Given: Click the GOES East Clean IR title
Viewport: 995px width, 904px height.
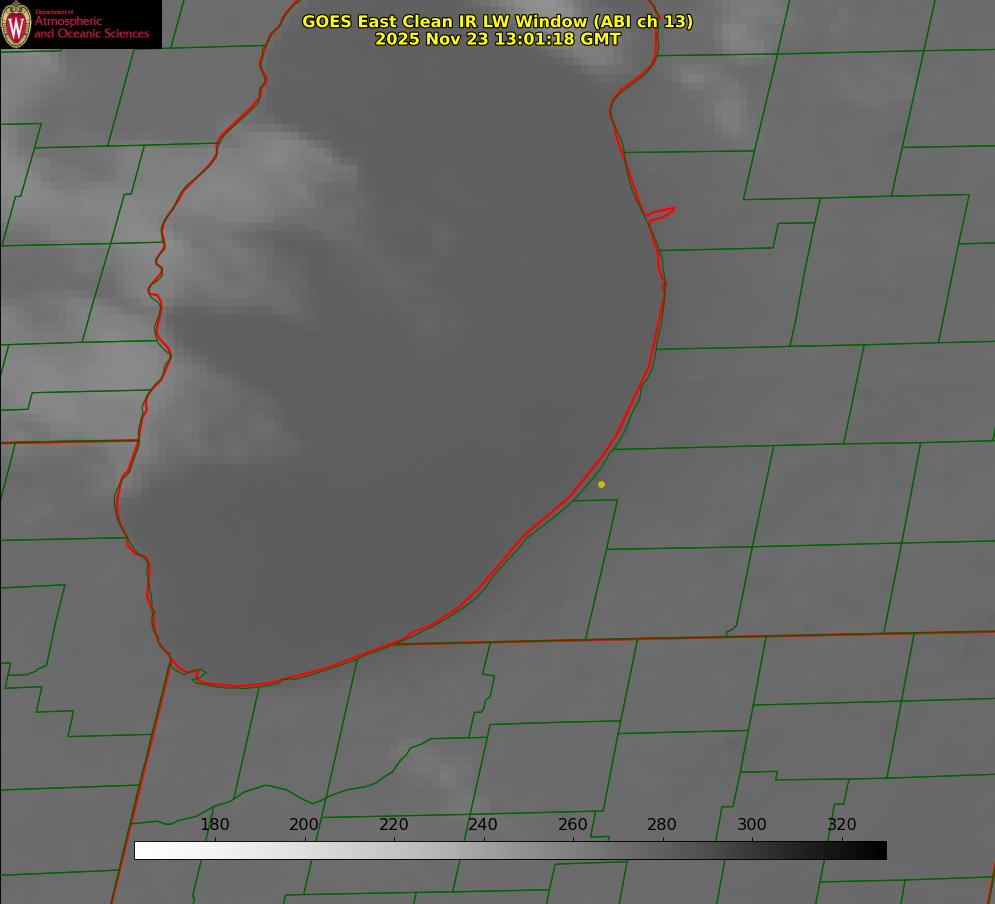Looking at the screenshot, I should (440, 21).
